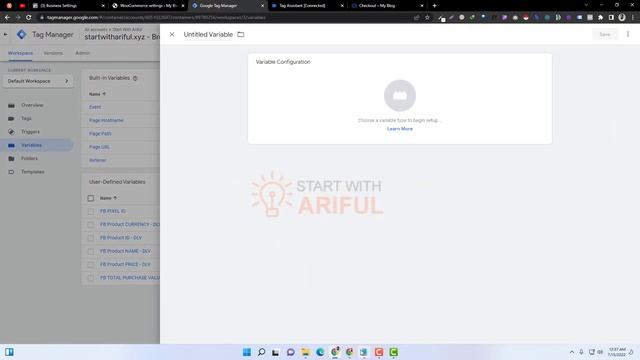Image resolution: width=640 pixels, height=360 pixels.
Task: Switch to the Workspace tab
Action: tap(20, 53)
